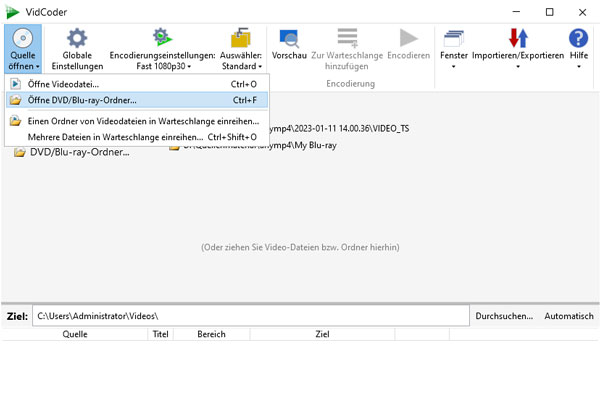
Task: Click Importieren/Exportieren arrows icon
Action: pyautogui.click(x=518, y=38)
